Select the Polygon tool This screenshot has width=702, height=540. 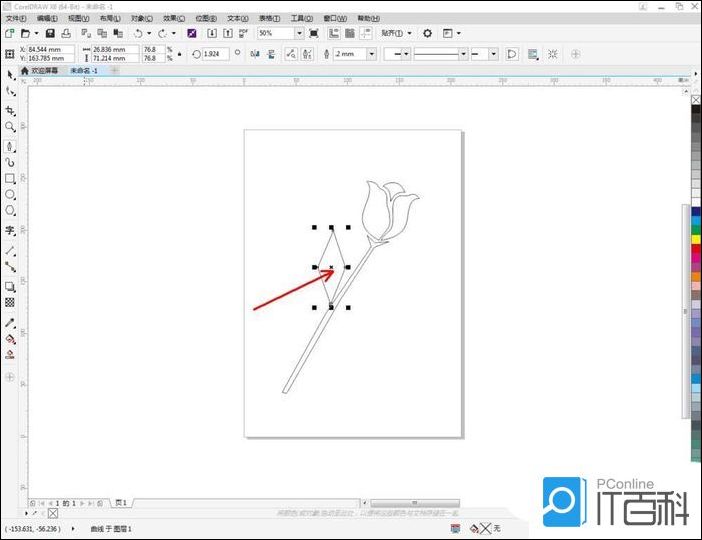(10, 210)
